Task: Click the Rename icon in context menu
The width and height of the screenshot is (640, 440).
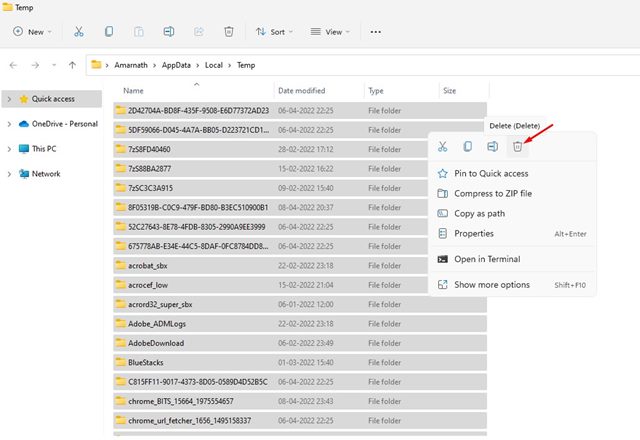Action: pyautogui.click(x=493, y=147)
